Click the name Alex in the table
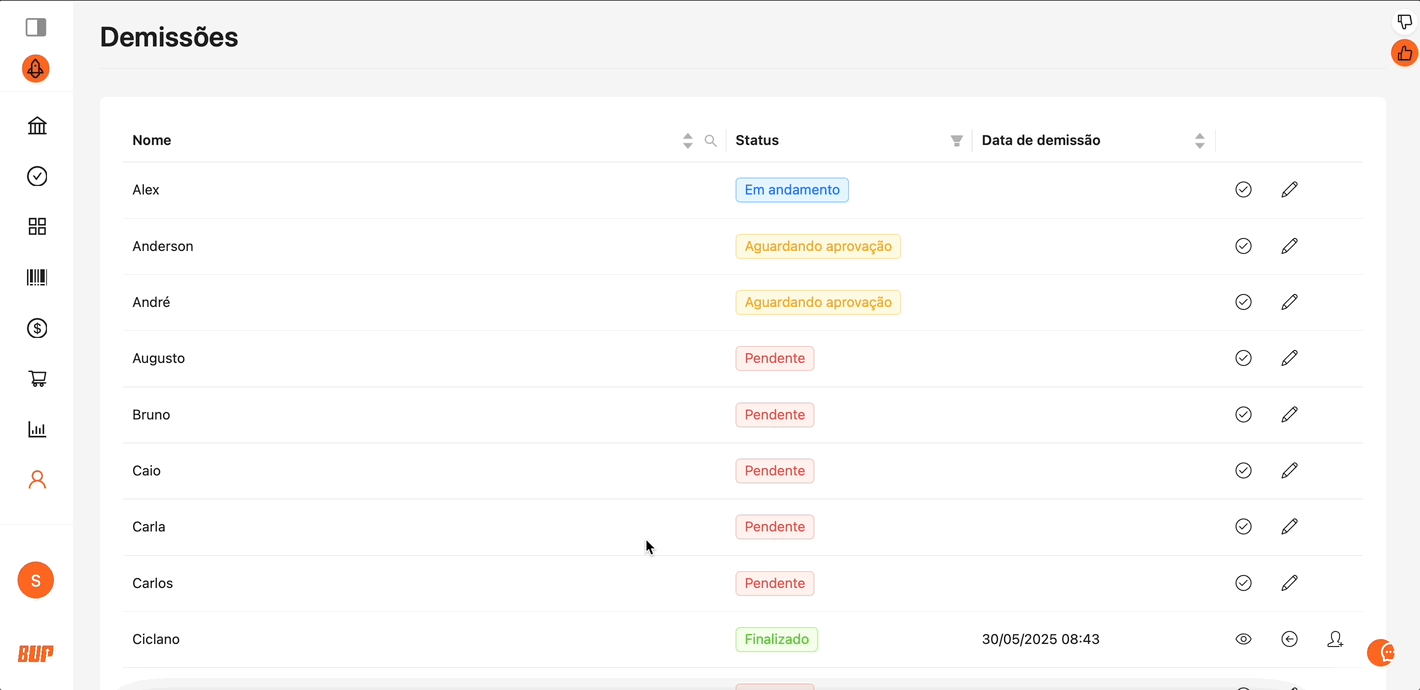The width and height of the screenshot is (1420, 690). [x=146, y=190]
